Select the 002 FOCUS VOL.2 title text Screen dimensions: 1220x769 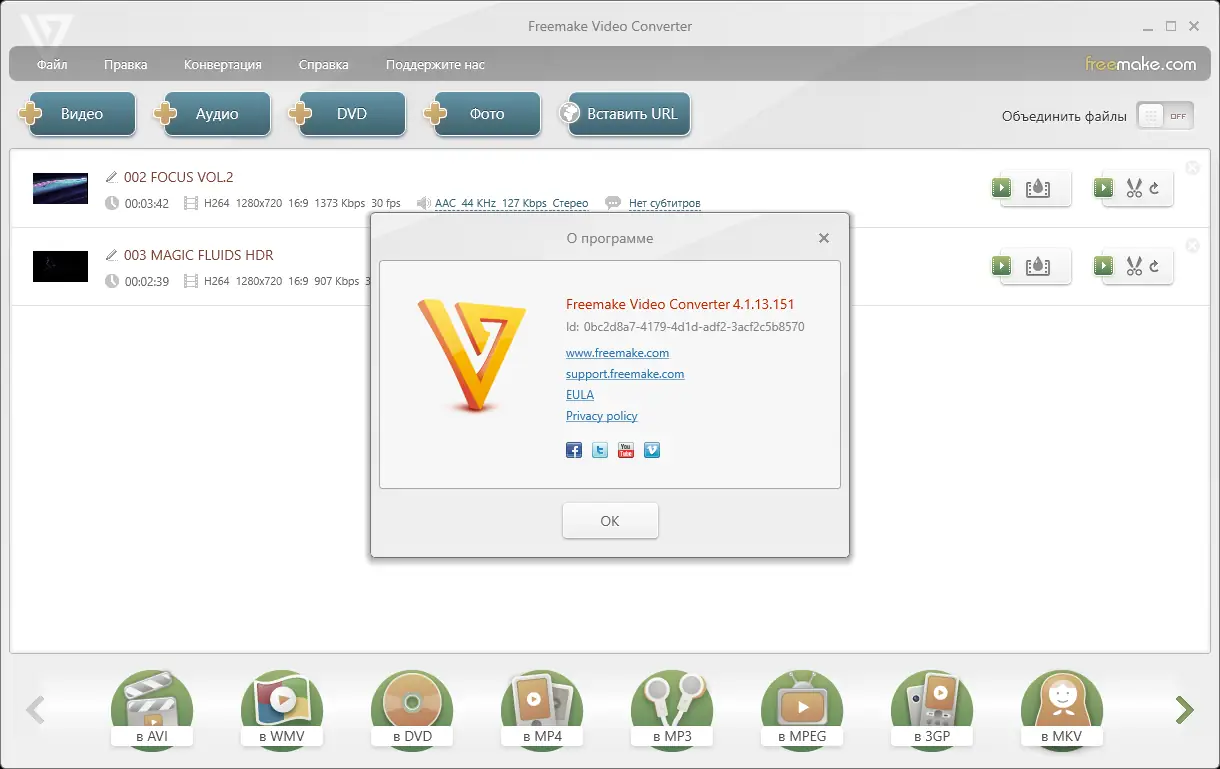[178, 177]
